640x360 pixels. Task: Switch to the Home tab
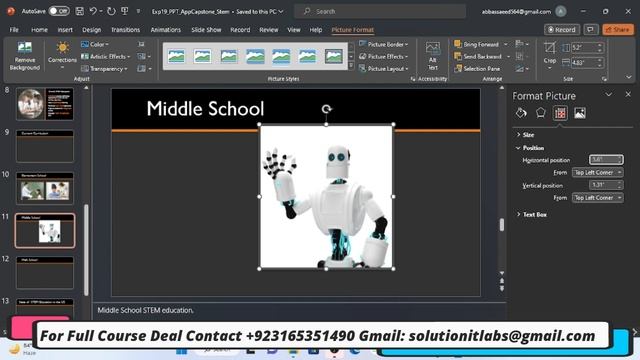click(x=39, y=30)
